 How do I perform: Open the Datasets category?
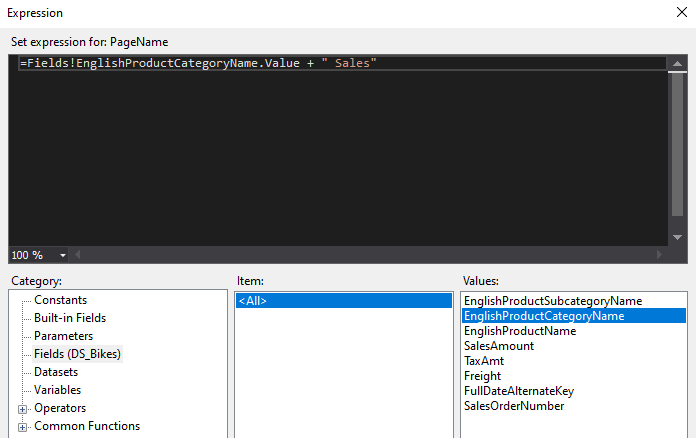(x=56, y=372)
